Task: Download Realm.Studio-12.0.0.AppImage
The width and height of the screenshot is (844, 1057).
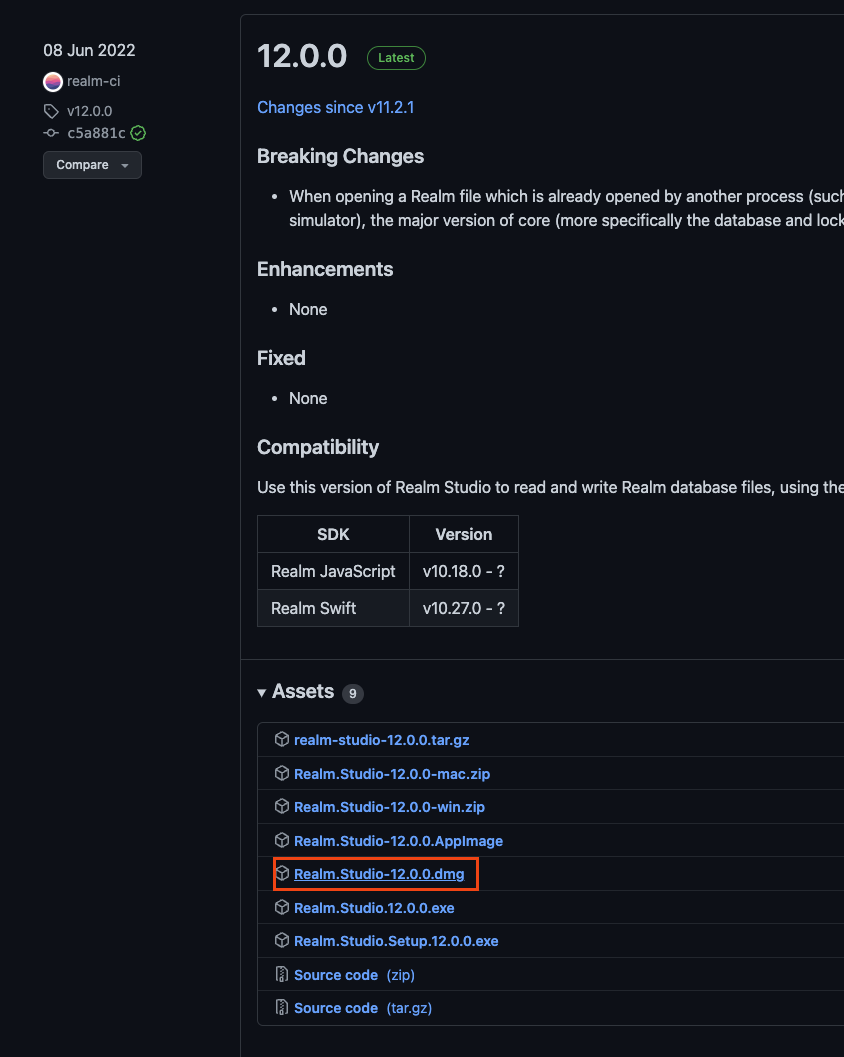Action: click(x=398, y=841)
